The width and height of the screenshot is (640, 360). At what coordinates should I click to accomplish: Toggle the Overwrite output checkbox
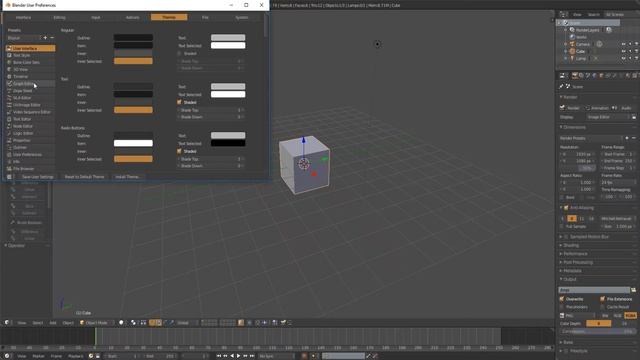coord(562,299)
